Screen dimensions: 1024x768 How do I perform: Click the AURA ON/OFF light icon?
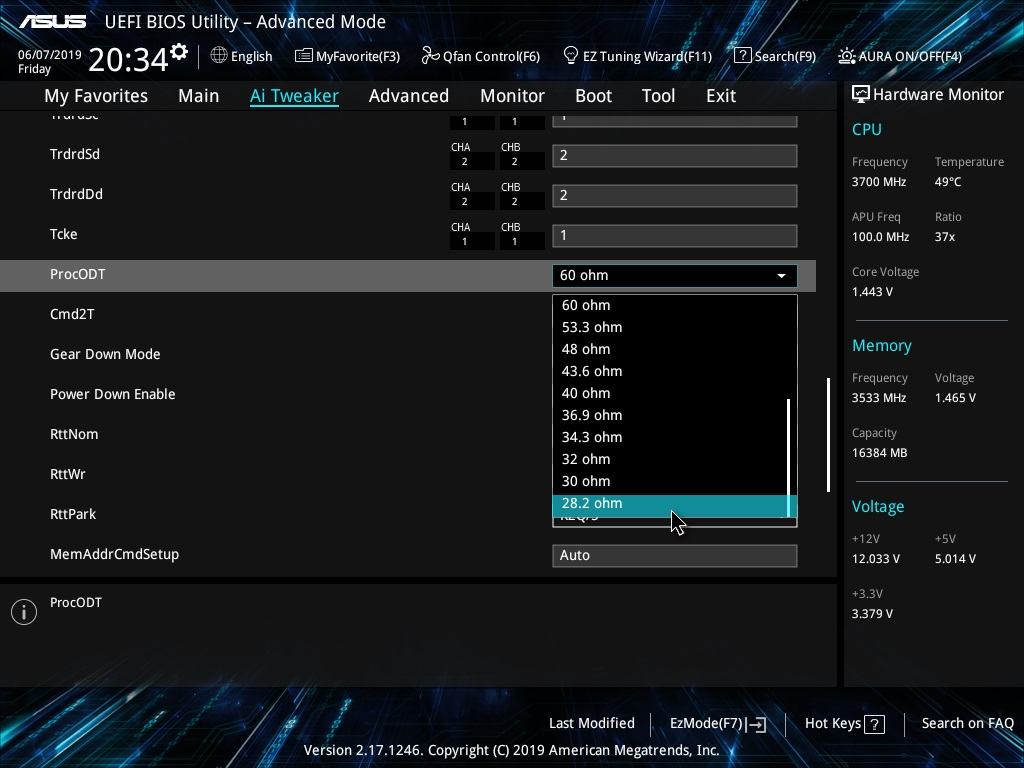846,56
